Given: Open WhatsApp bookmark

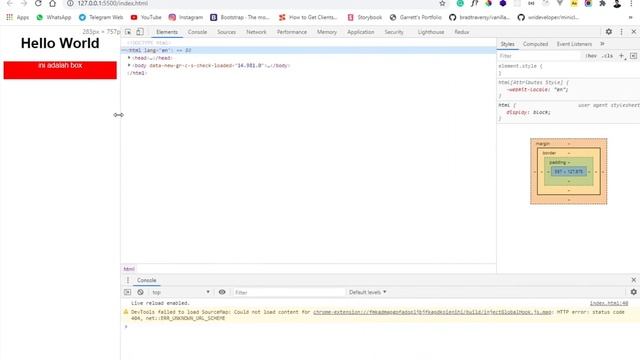Looking at the screenshot, I should [53, 17].
